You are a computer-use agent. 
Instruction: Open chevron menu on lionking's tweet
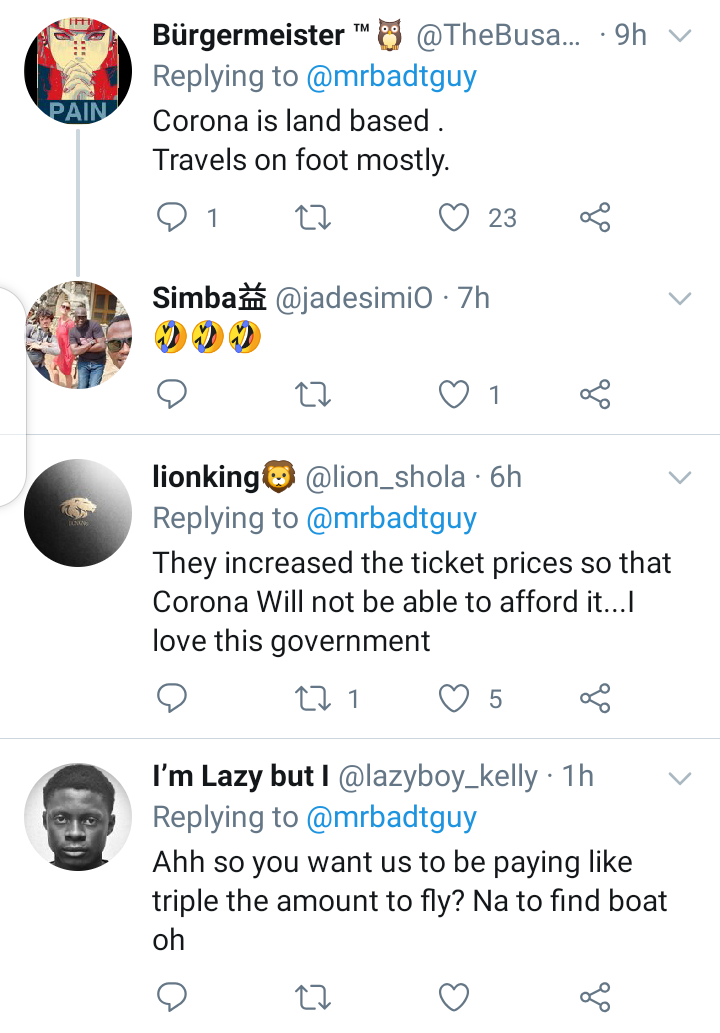pyautogui.click(x=680, y=477)
